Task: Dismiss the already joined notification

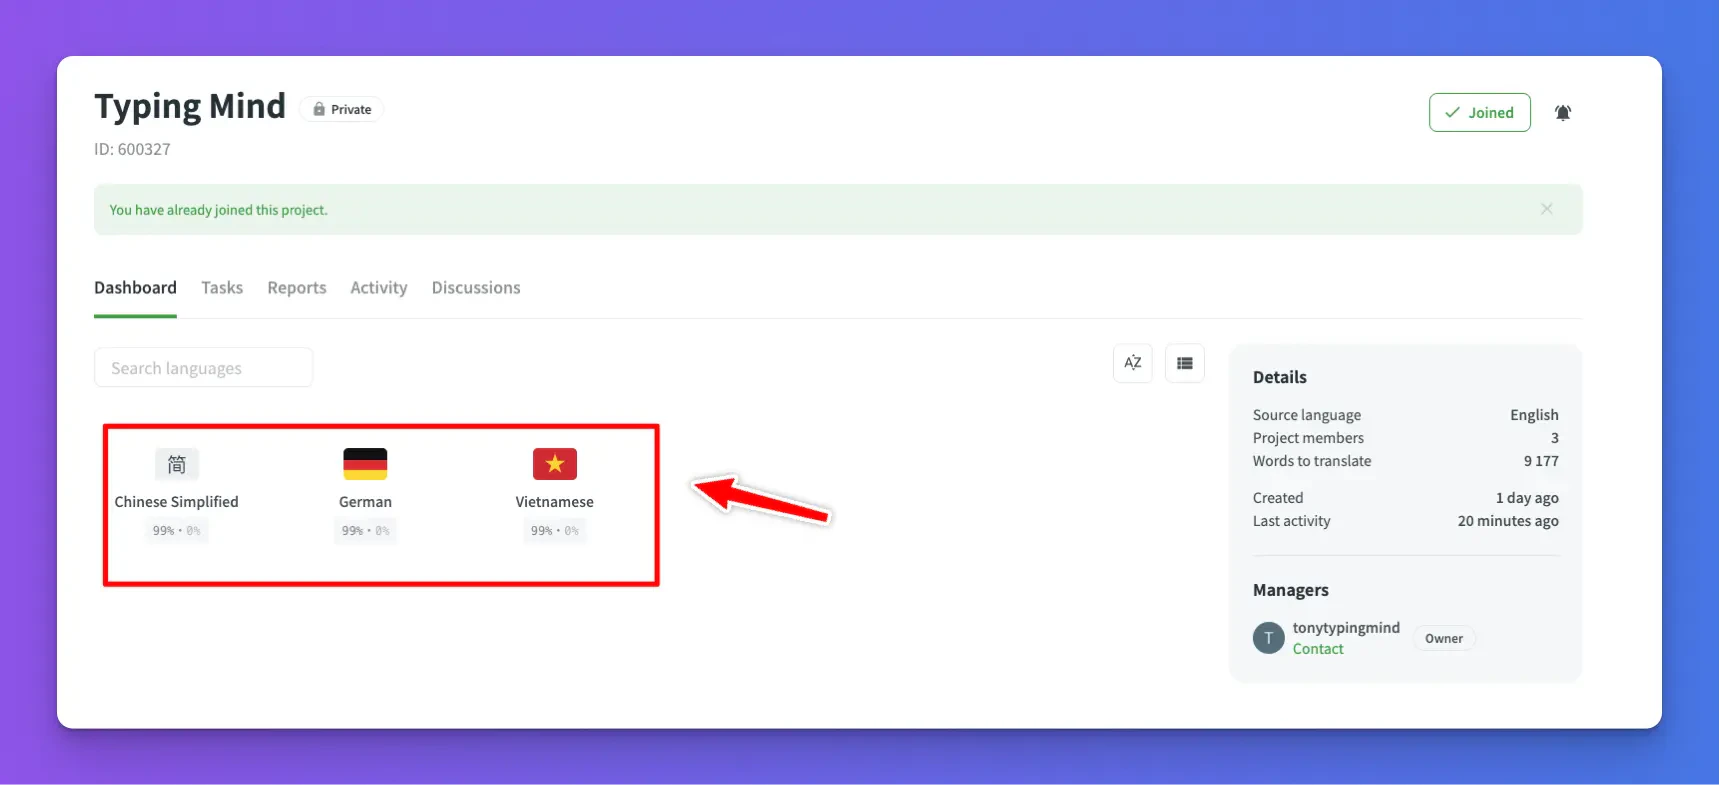Action: [x=1547, y=209]
